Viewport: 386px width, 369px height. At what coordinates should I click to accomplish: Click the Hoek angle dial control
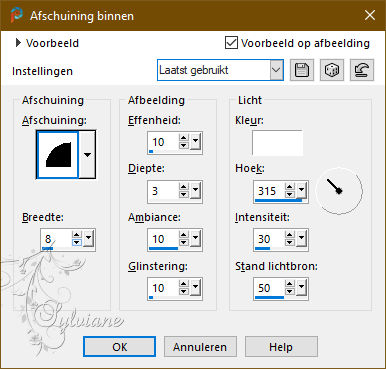(x=339, y=191)
